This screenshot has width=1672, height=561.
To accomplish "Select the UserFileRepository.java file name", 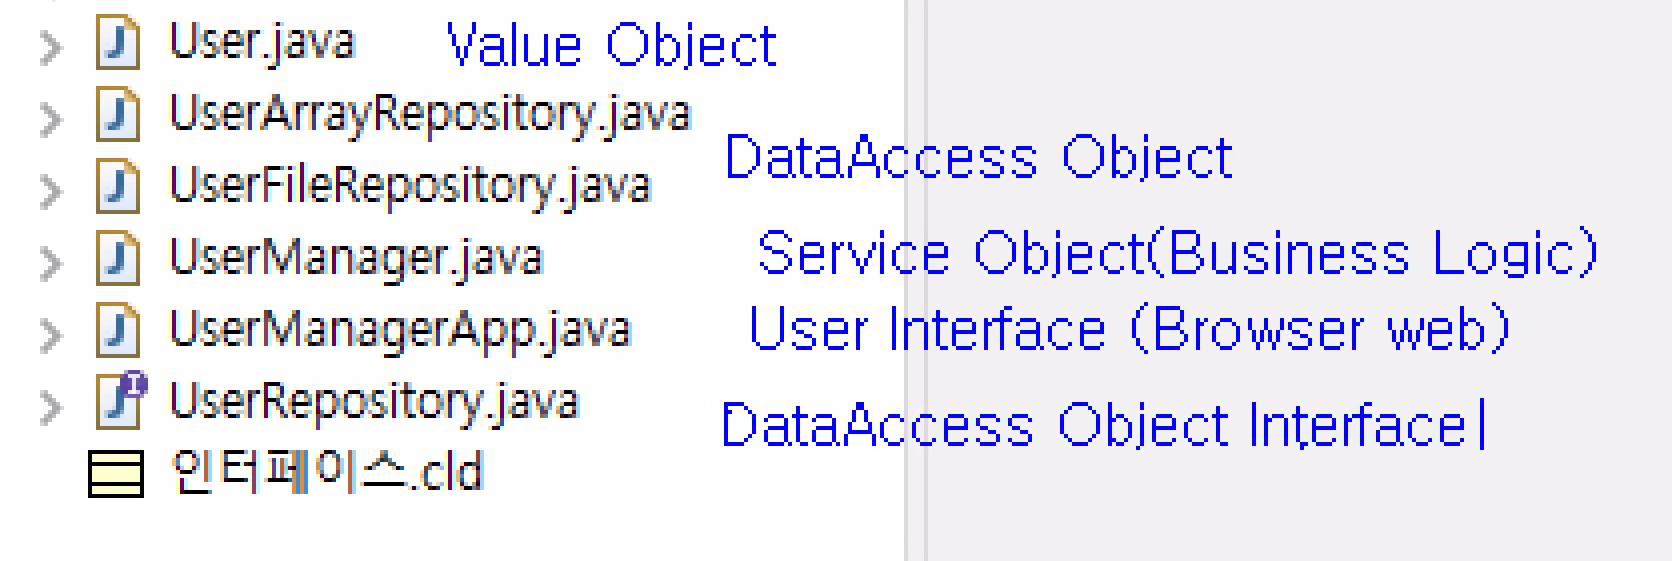I will [x=410, y=188].
